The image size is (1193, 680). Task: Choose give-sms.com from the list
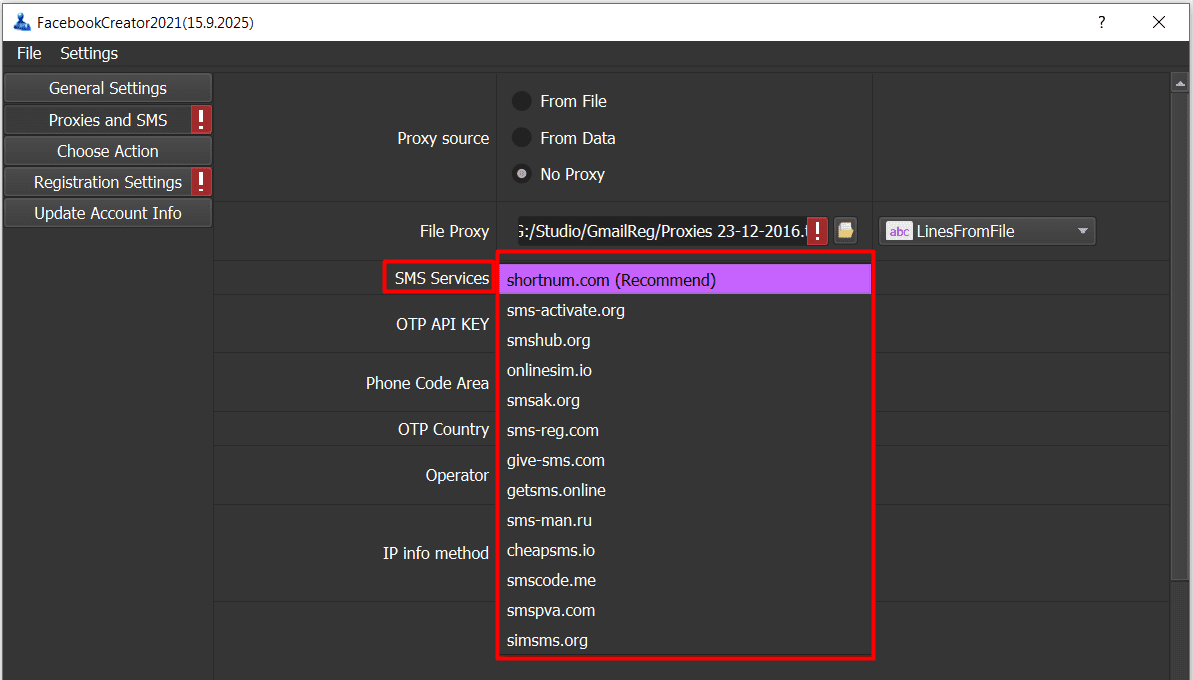[x=685, y=460]
